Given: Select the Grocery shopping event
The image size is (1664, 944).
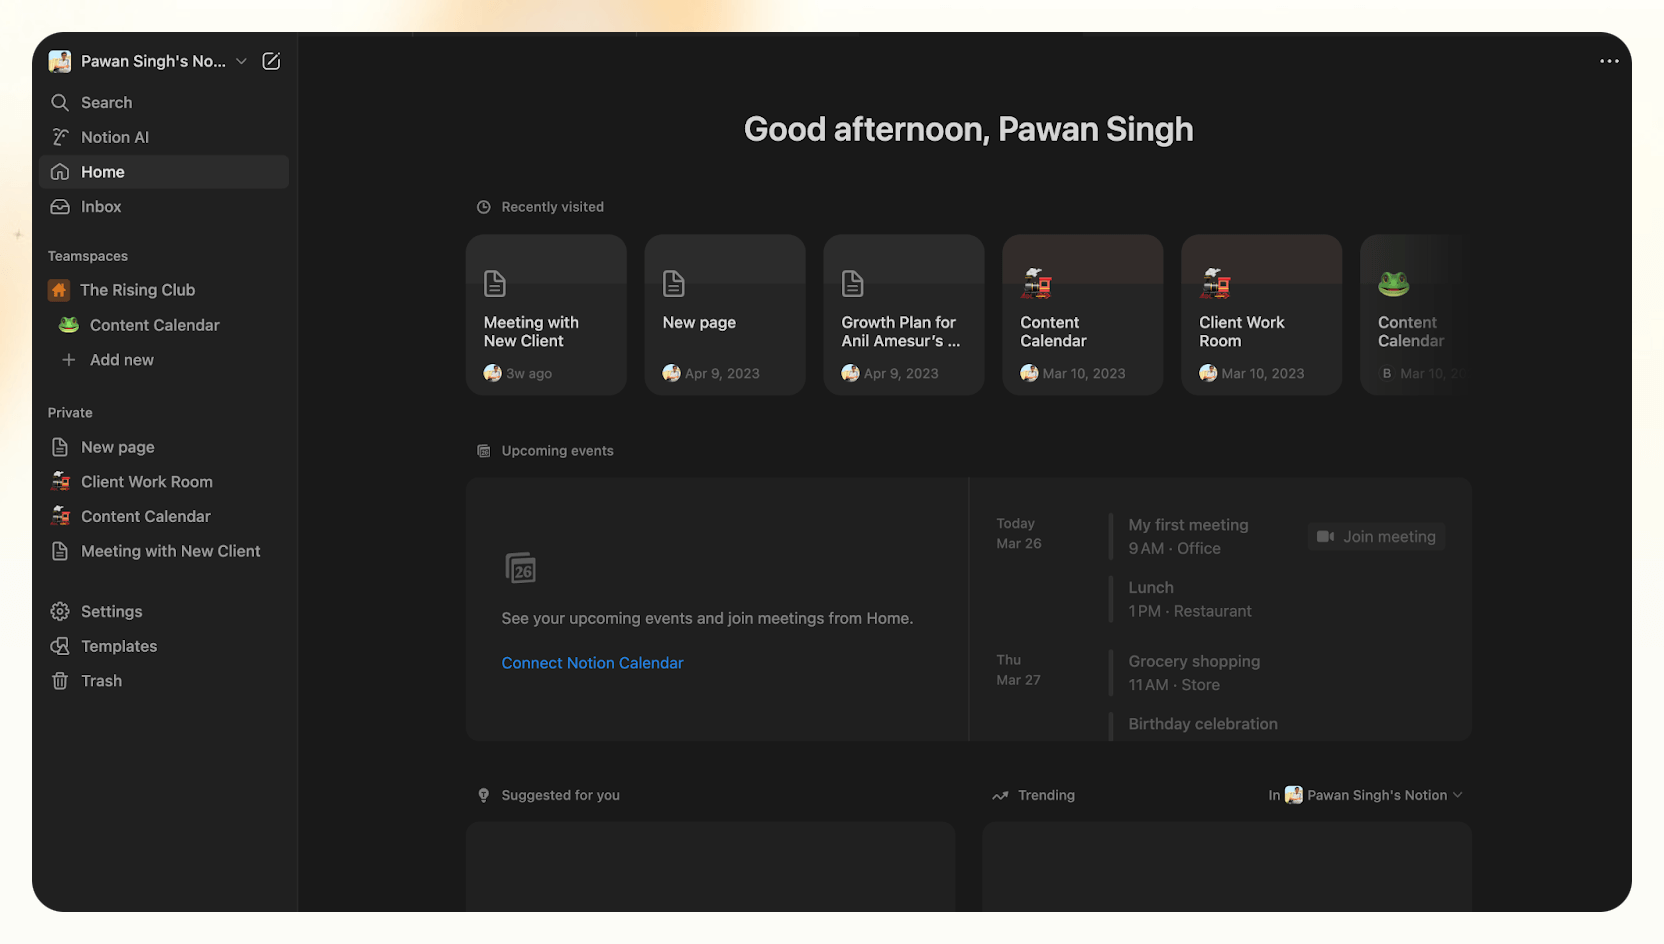Looking at the screenshot, I should tap(1195, 673).
